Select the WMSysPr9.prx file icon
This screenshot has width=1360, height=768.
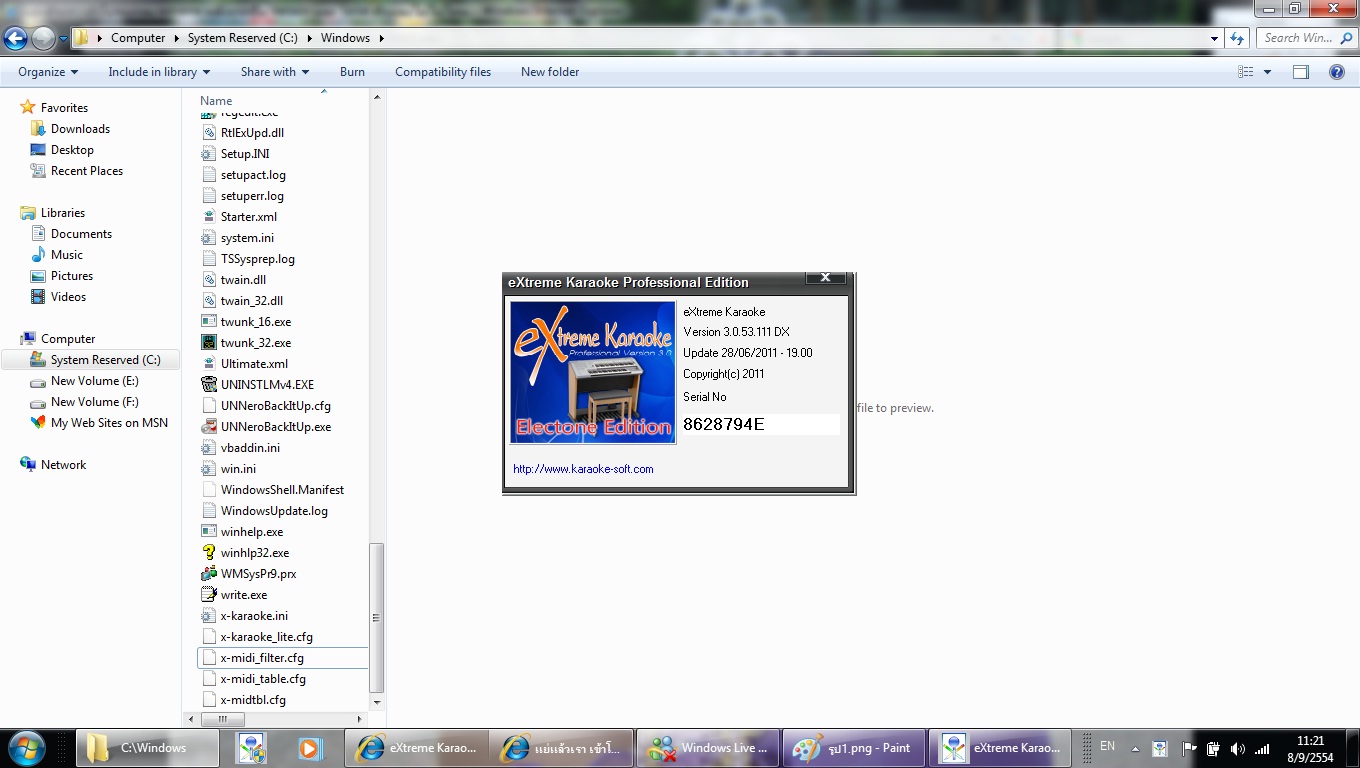point(209,574)
